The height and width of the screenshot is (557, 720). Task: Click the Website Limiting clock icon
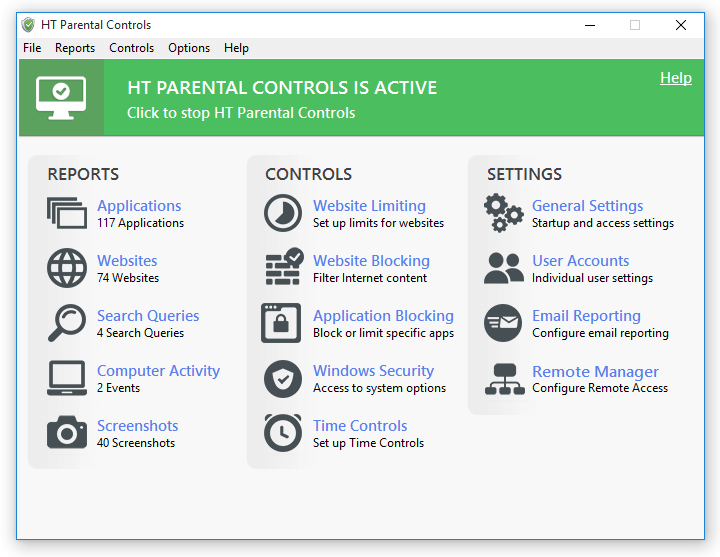[283, 213]
